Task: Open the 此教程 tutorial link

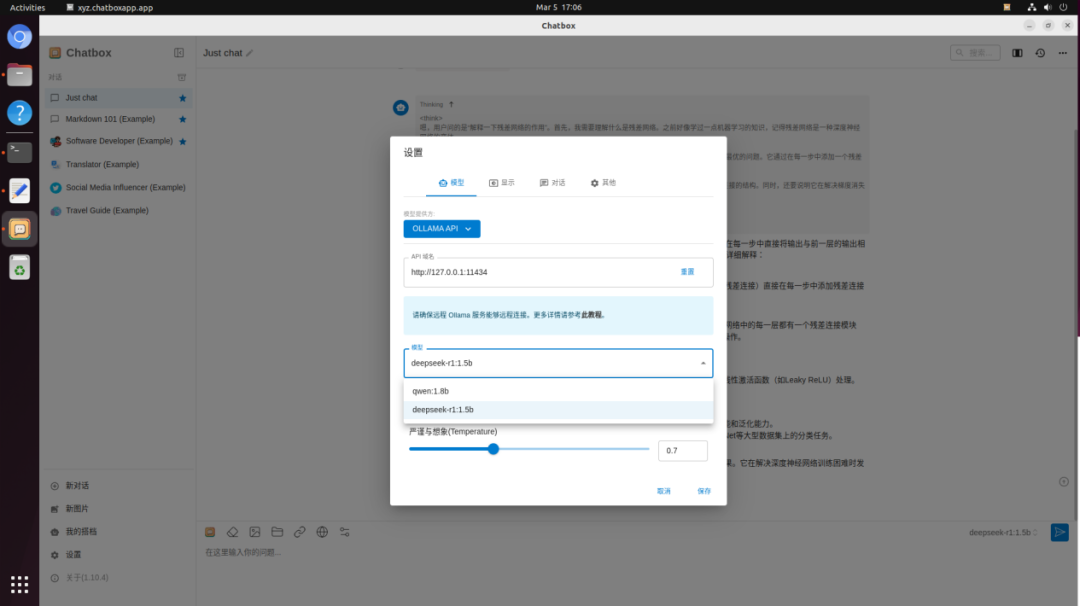Action: (592, 315)
